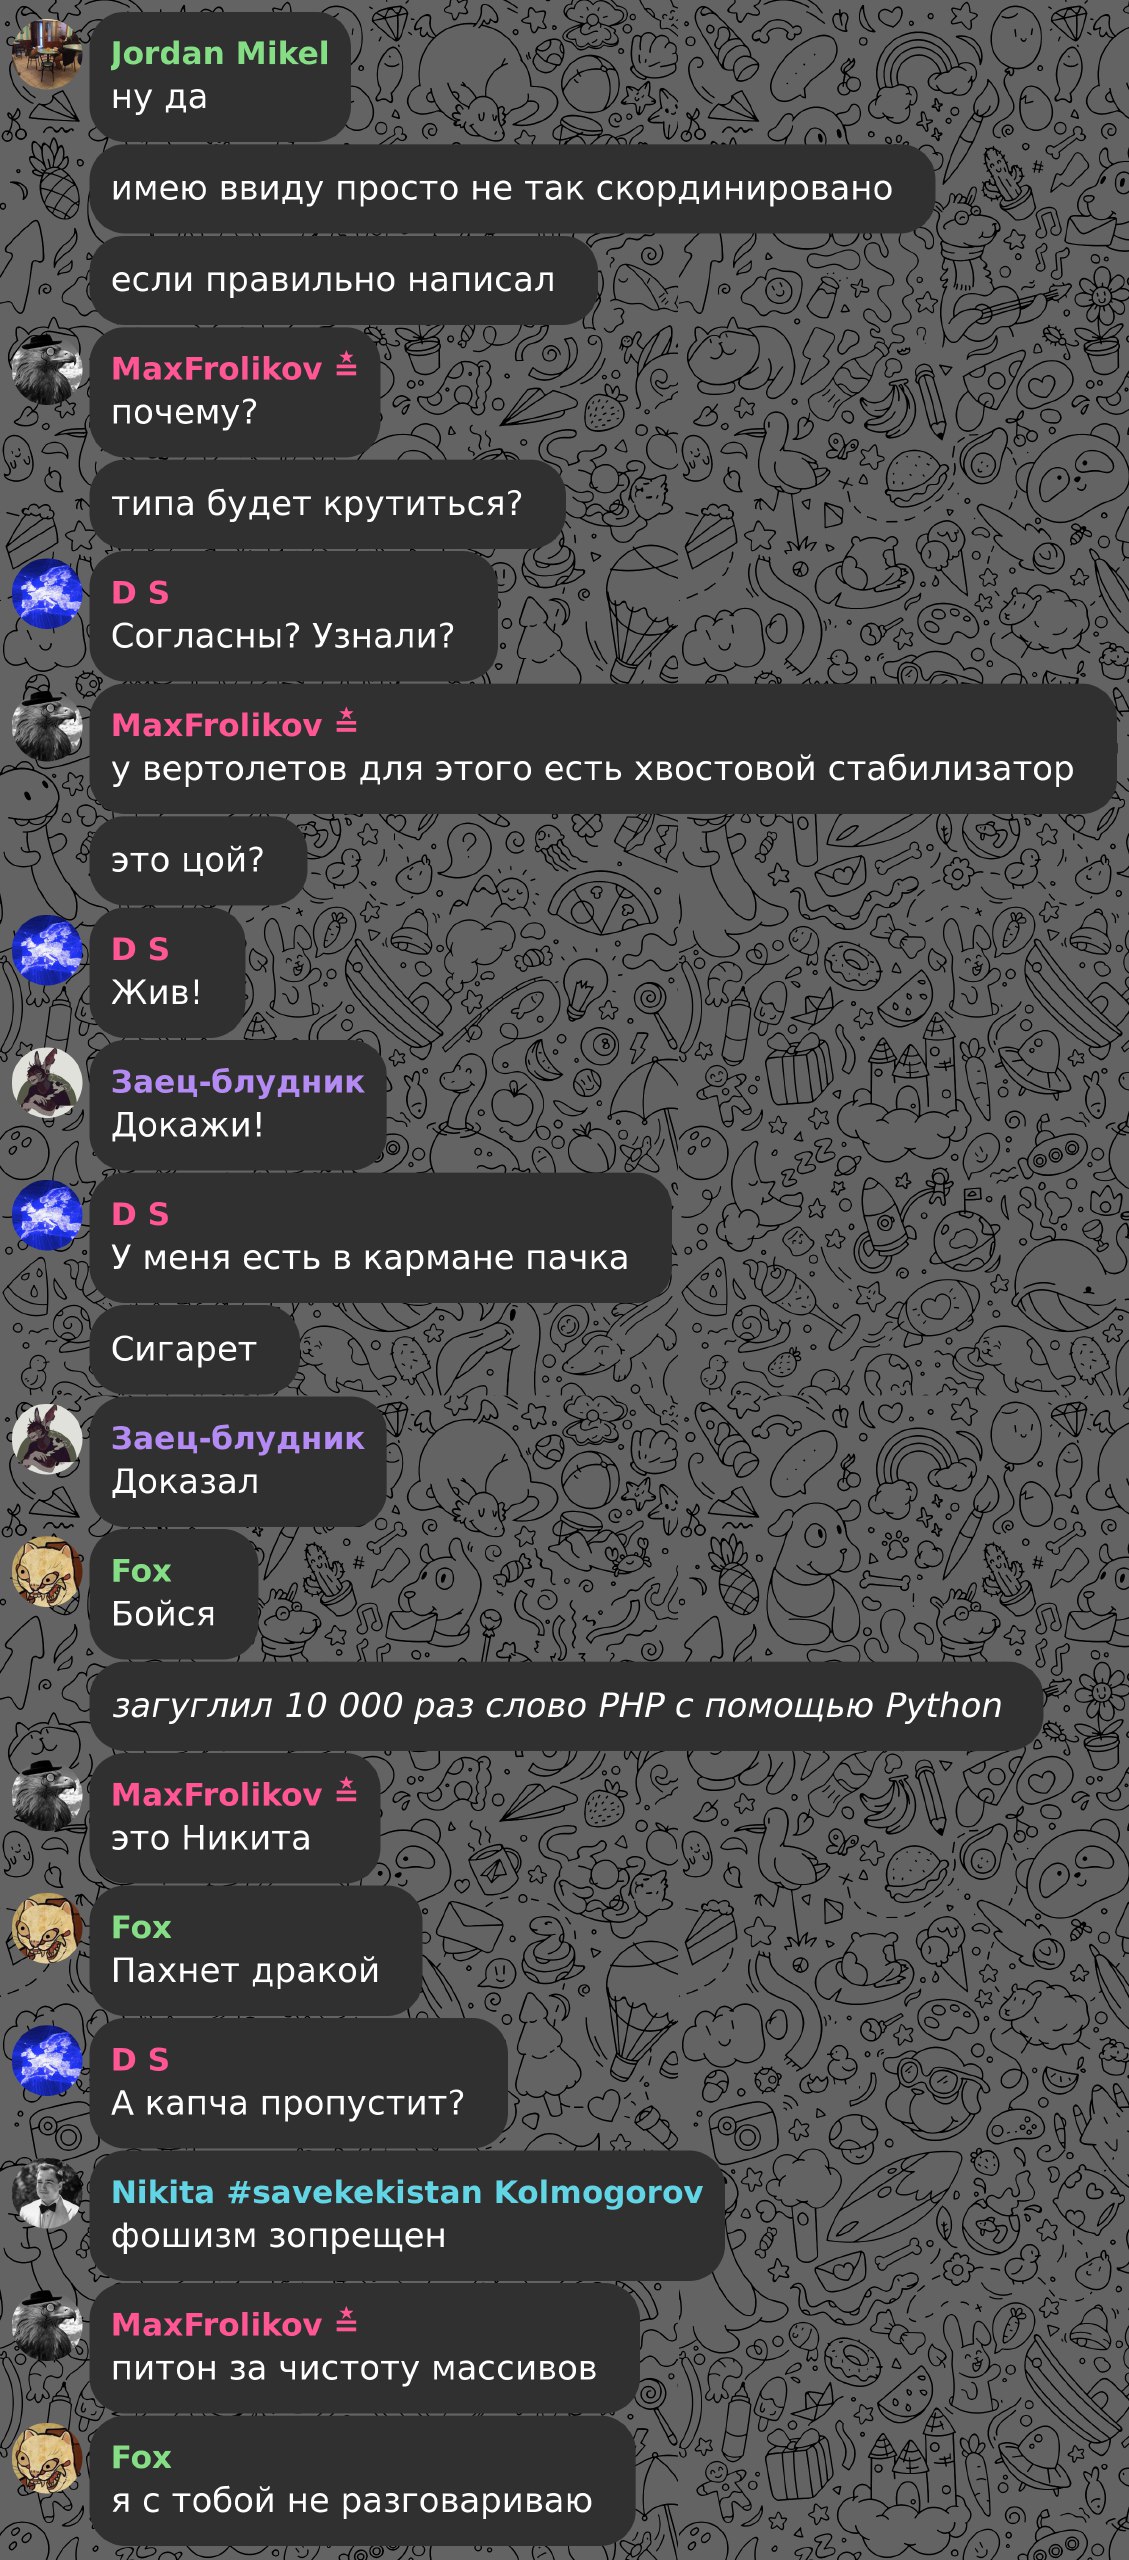Open Заец-блудник avatar beside "Докажи!"
Viewport: 1129px width, 2560px height.
pos(47,1083)
